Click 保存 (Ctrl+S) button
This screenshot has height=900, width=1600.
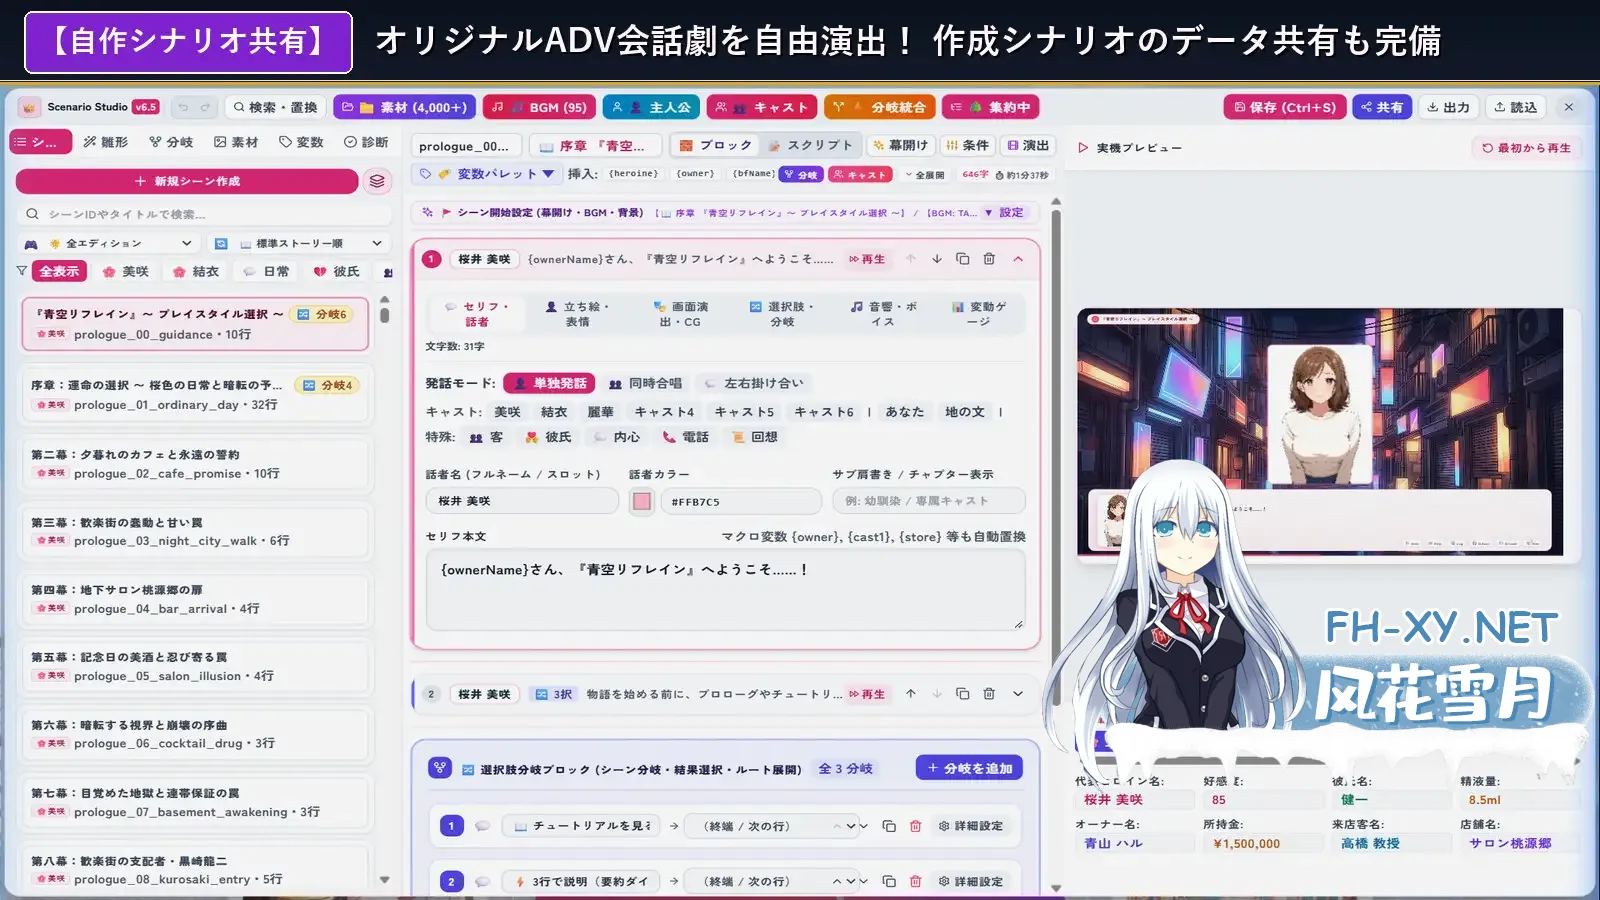tap(1284, 107)
